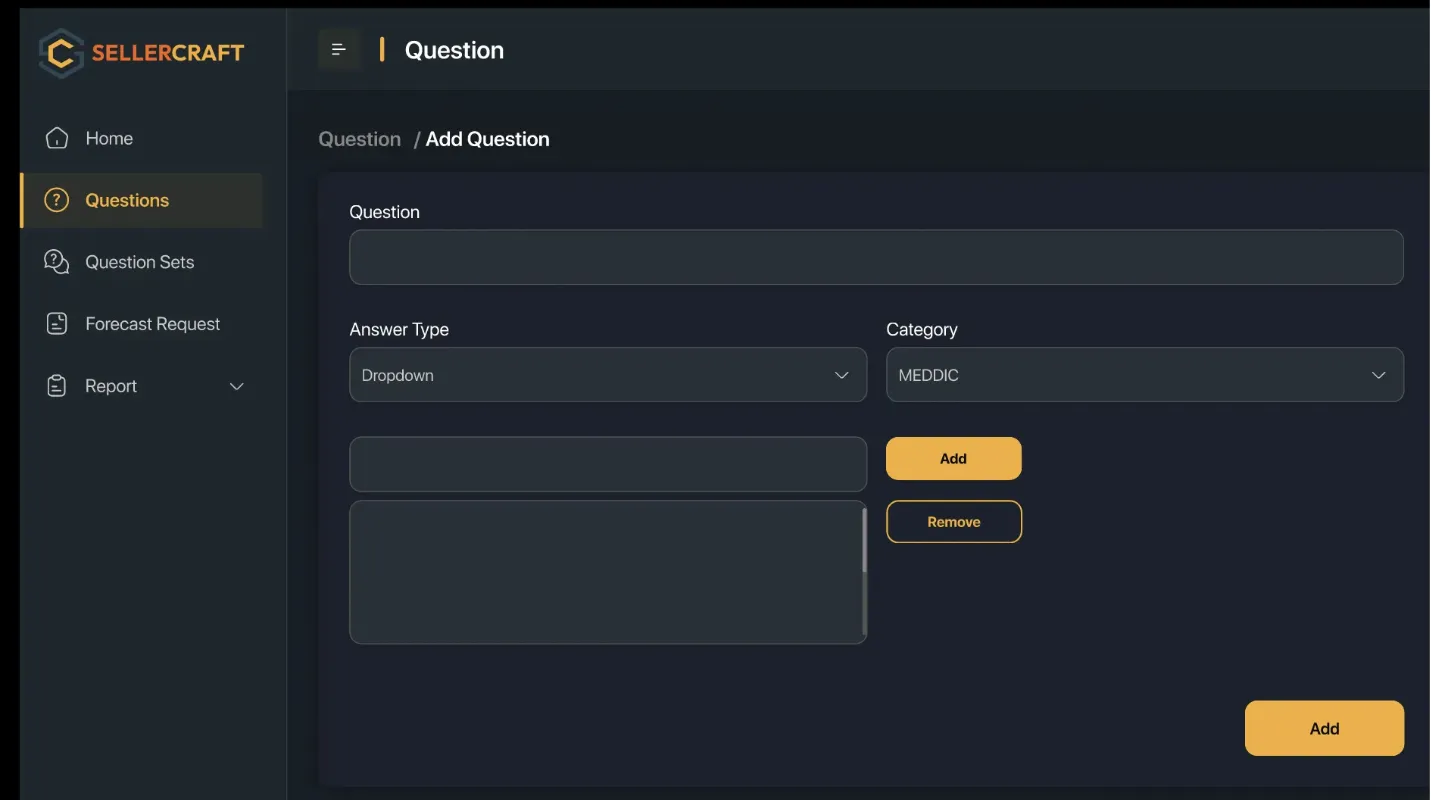Click the Home house icon

click(57, 138)
